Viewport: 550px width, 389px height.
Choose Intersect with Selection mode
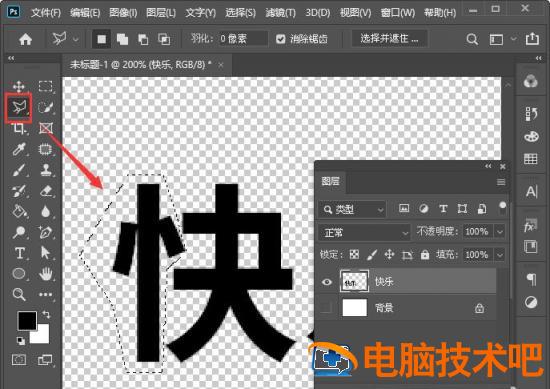(x=164, y=39)
